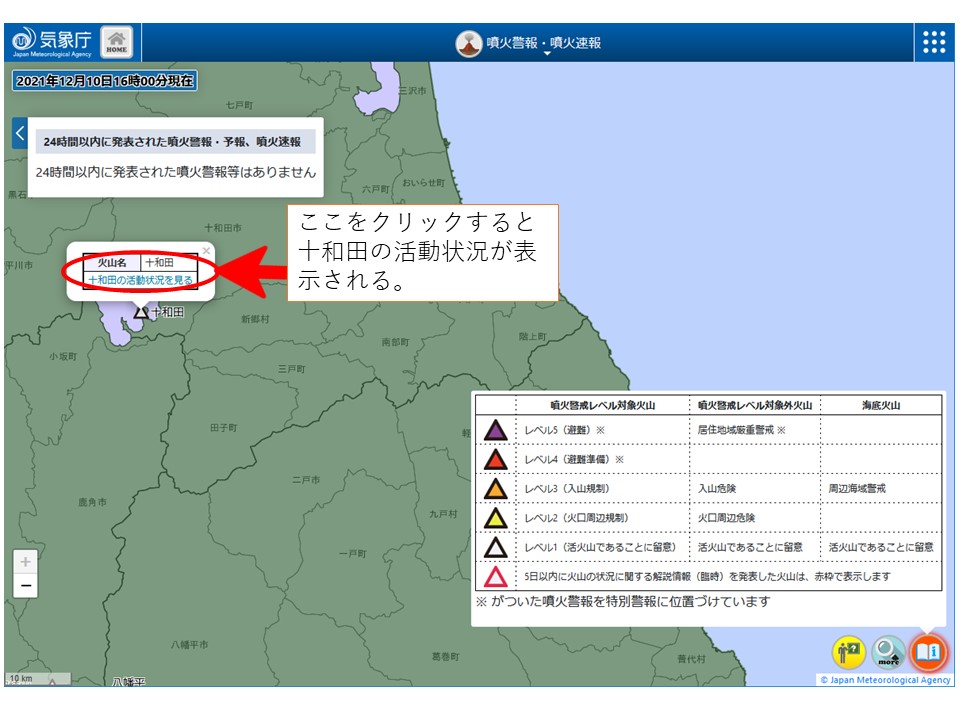The height and width of the screenshot is (720, 960).
Task: Zoom out of the map
Action: click(x=26, y=585)
